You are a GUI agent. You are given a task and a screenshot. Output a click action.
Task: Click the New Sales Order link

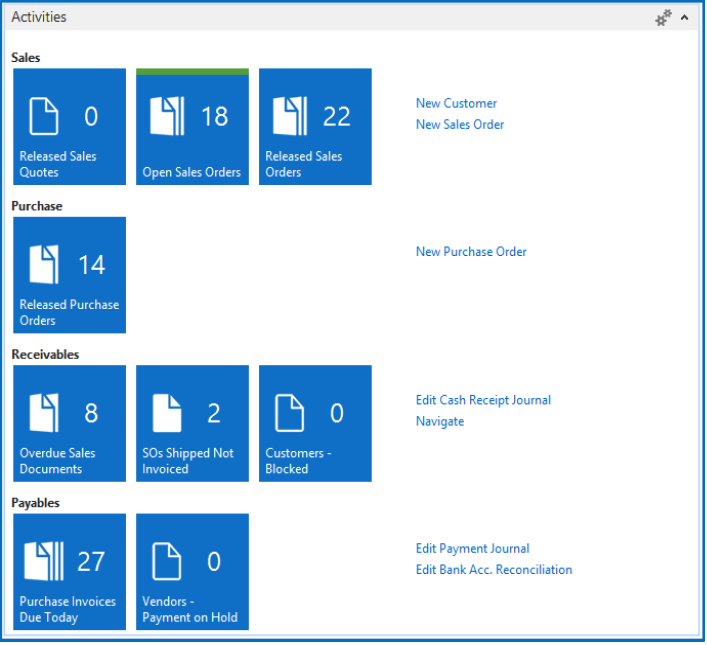tap(460, 125)
